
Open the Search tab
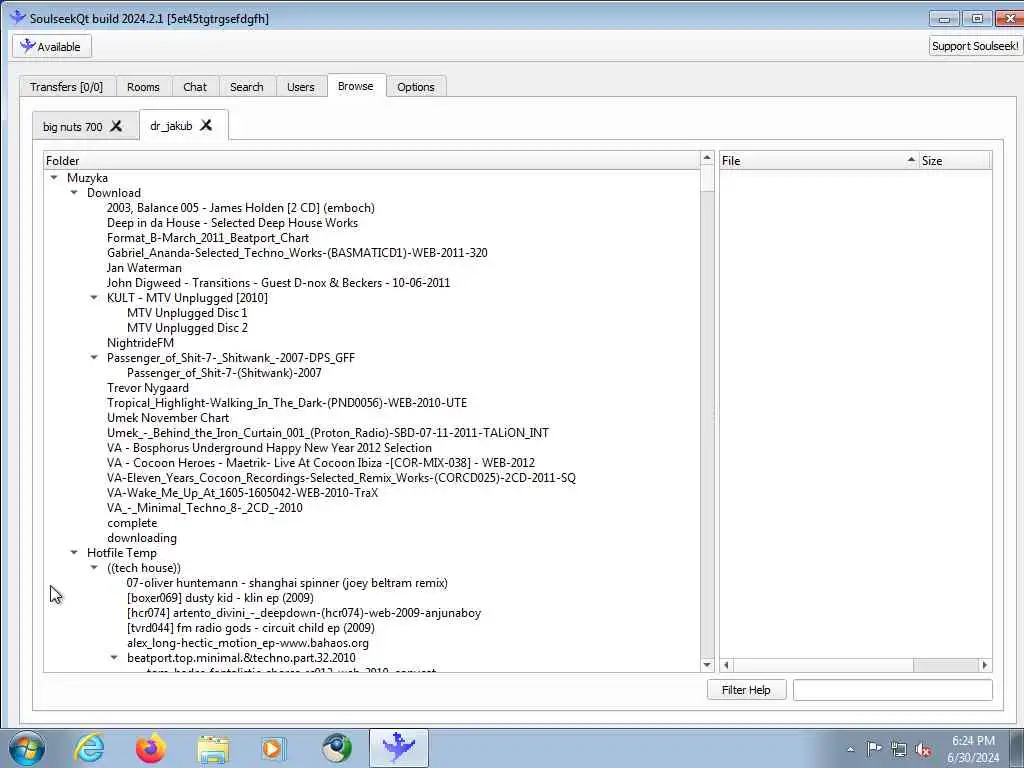click(247, 87)
